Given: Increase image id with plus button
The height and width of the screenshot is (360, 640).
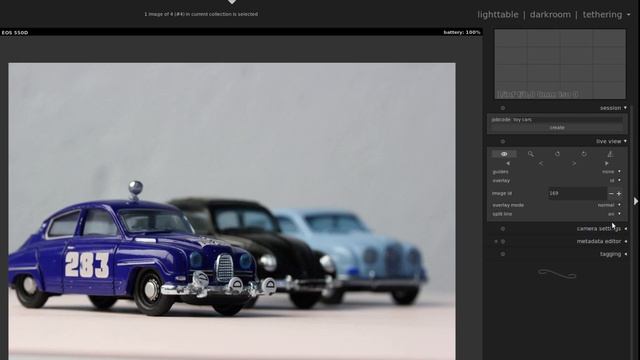Looking at the screenshot, I should 619,193.
